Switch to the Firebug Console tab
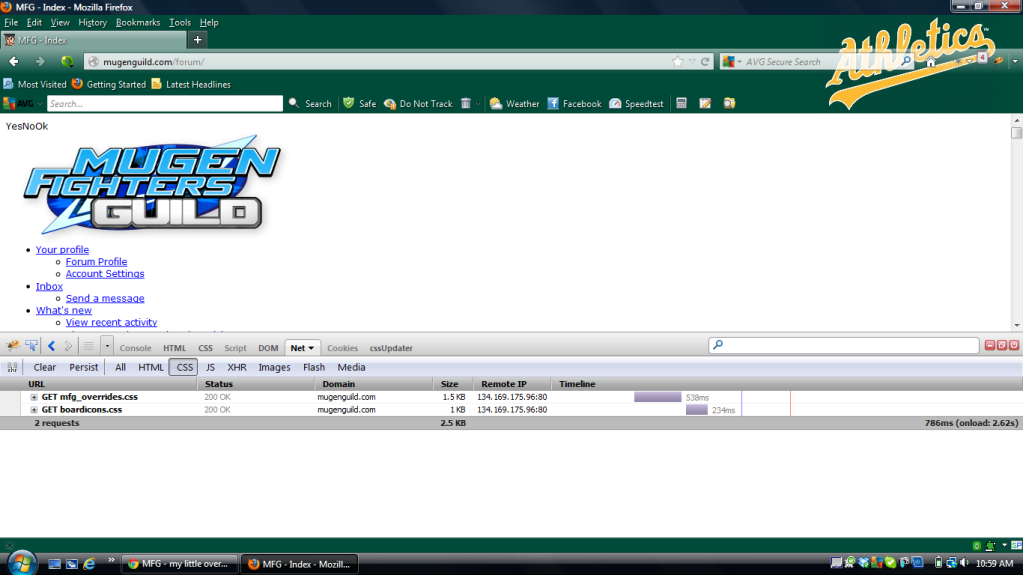The width and height of the screenshot is (1023, 575). click(135, 348)
